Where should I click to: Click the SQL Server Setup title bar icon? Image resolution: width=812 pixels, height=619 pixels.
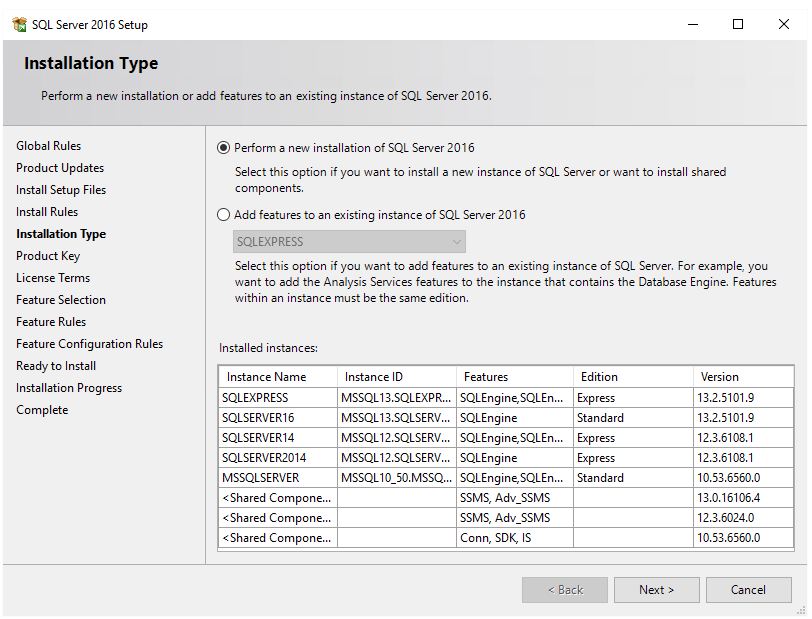(x=19, y=24)
